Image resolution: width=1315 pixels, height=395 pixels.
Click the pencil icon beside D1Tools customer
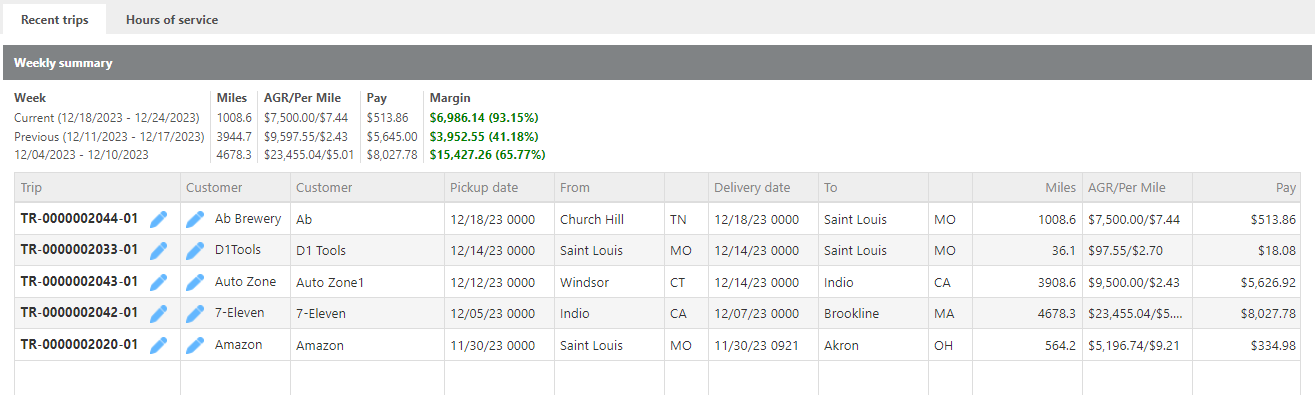click(x=195, y=251)
